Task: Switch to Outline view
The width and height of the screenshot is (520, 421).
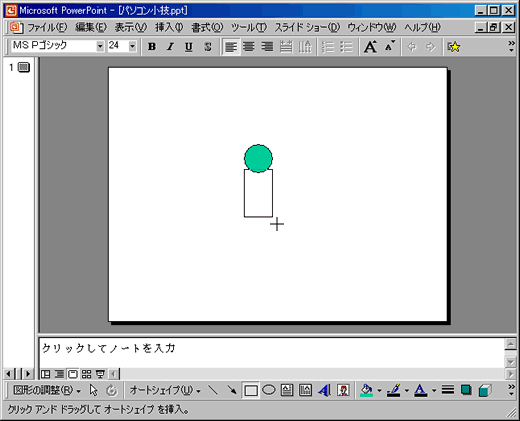Action: [x=59, y=374]
